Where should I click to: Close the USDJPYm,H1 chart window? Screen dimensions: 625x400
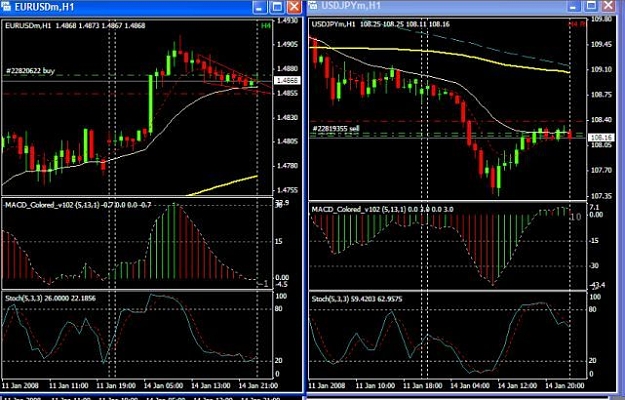click(x=609, y=6)
